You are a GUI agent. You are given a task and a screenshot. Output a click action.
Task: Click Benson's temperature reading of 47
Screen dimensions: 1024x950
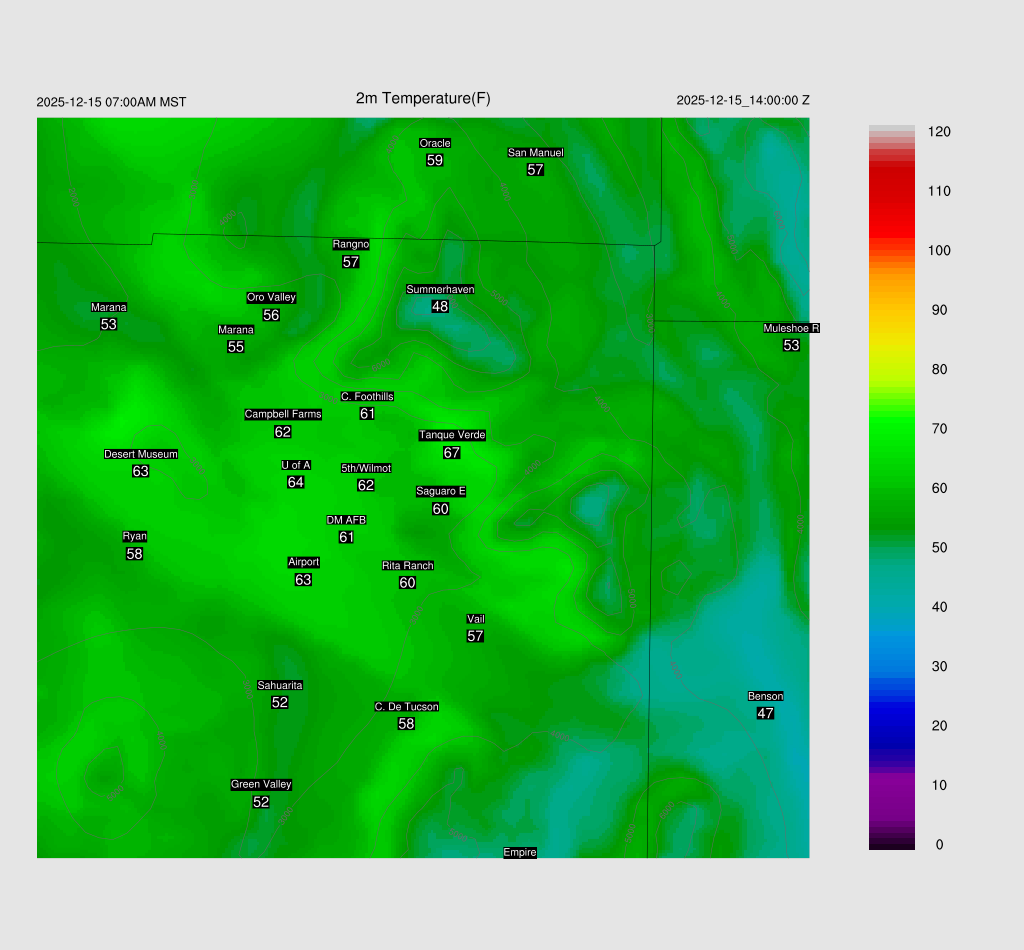(765, 713)
